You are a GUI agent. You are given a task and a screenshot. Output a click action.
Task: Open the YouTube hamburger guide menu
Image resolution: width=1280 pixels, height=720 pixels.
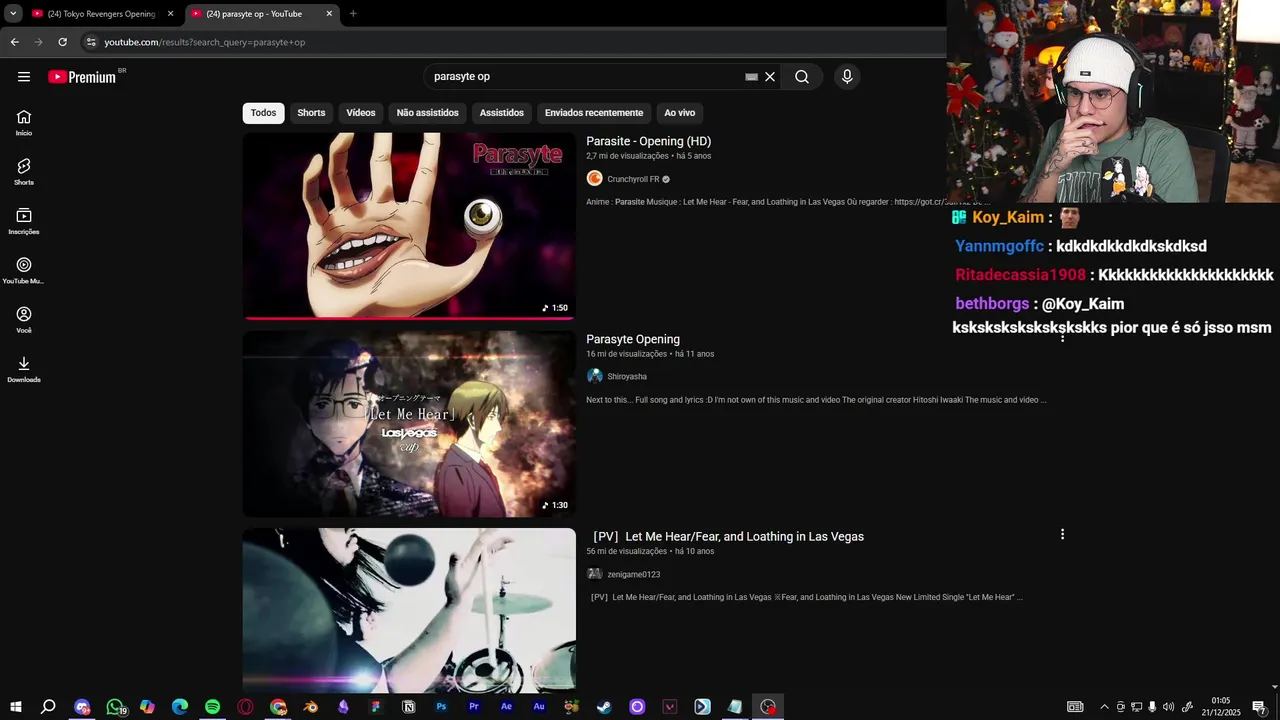tap(24, 77)
